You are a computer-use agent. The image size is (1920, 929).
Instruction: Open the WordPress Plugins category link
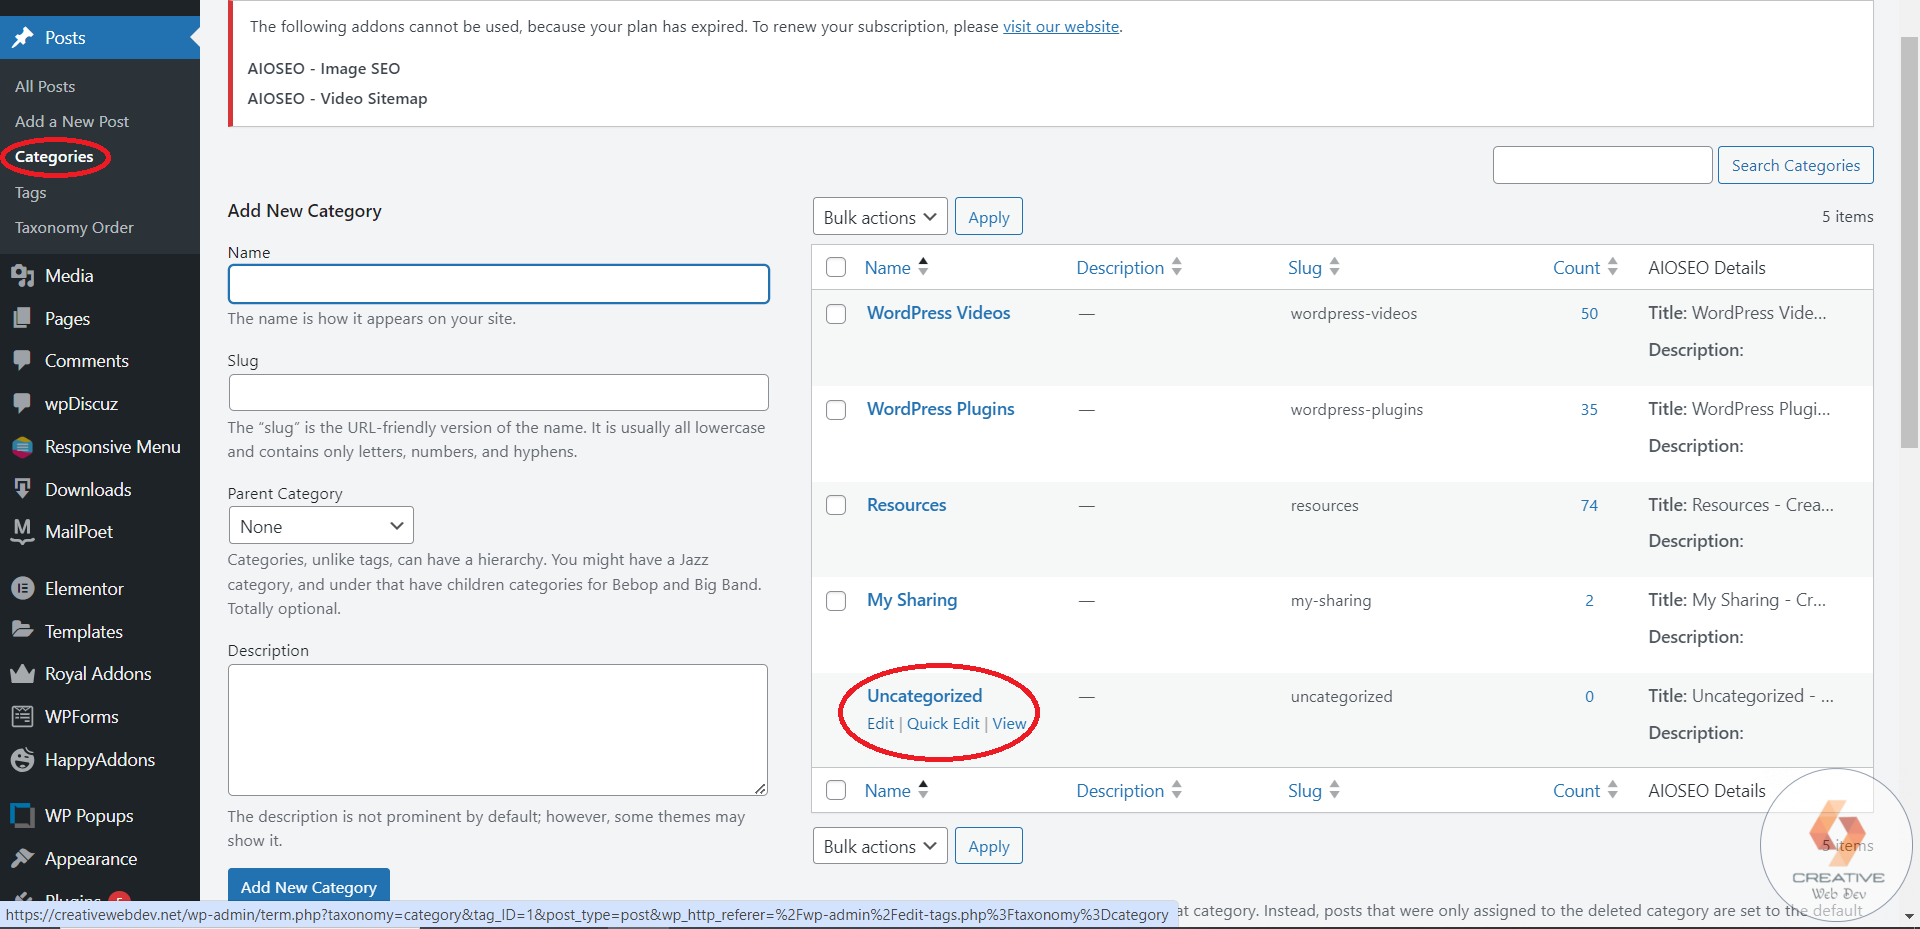941,409
